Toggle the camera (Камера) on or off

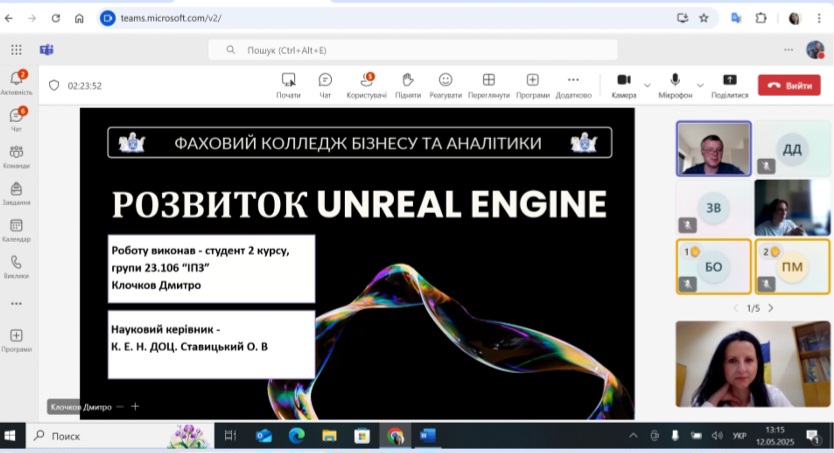pyautogui.click(x=623, y=84)
